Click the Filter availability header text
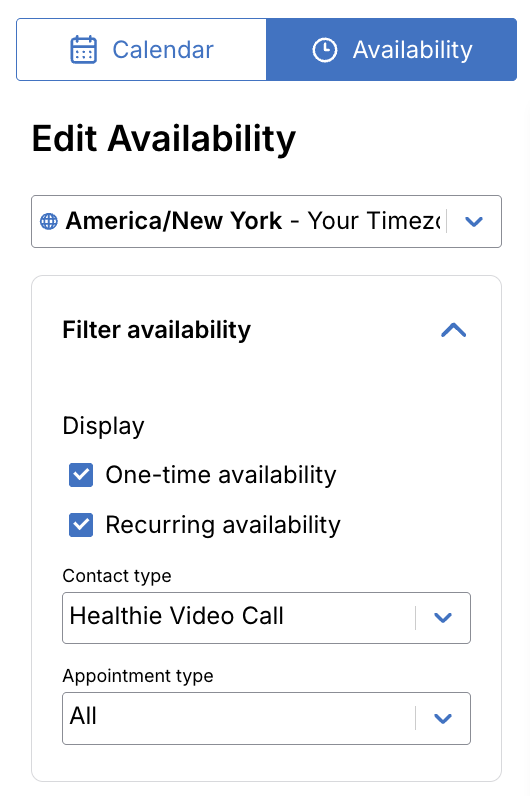Image resolution: width=530 pixels, height=796 pixels. click(156, 330)
